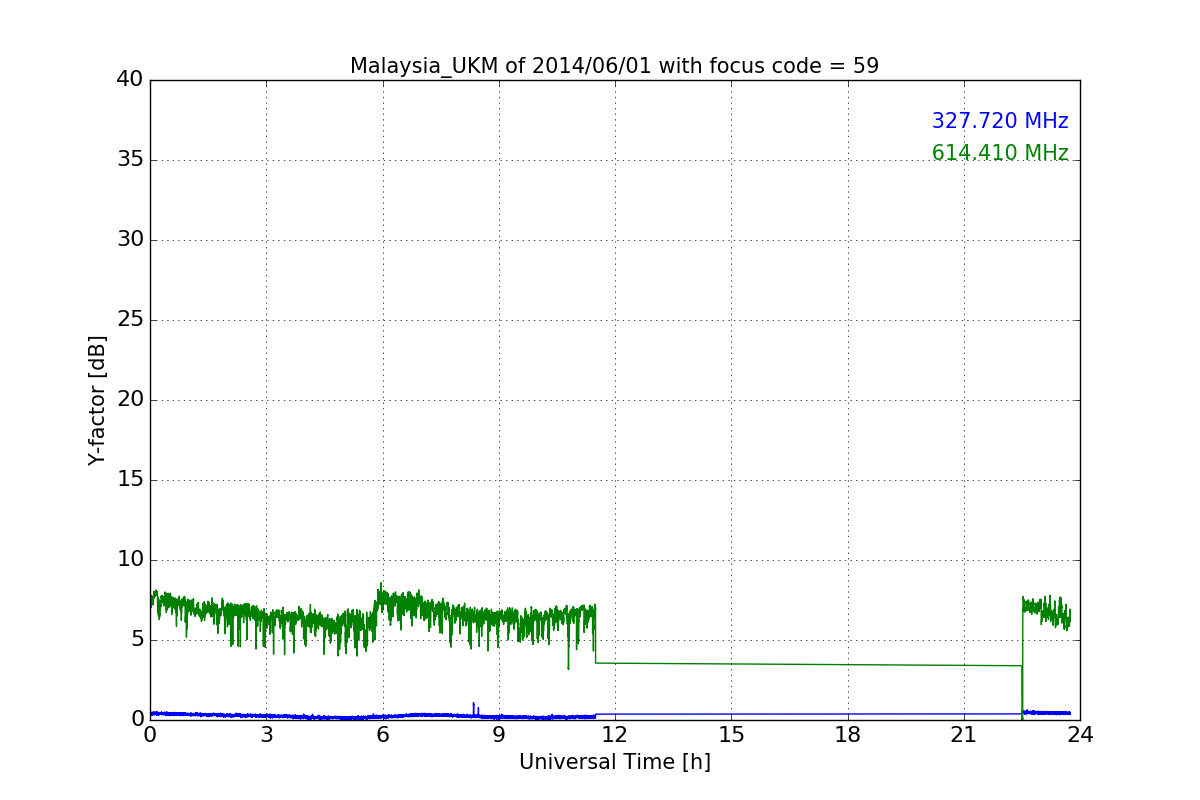This screenshot has height=800, width=1200.
Task: Click the 'Y-factor [dB]' axis label
Action: coord(97,400)
